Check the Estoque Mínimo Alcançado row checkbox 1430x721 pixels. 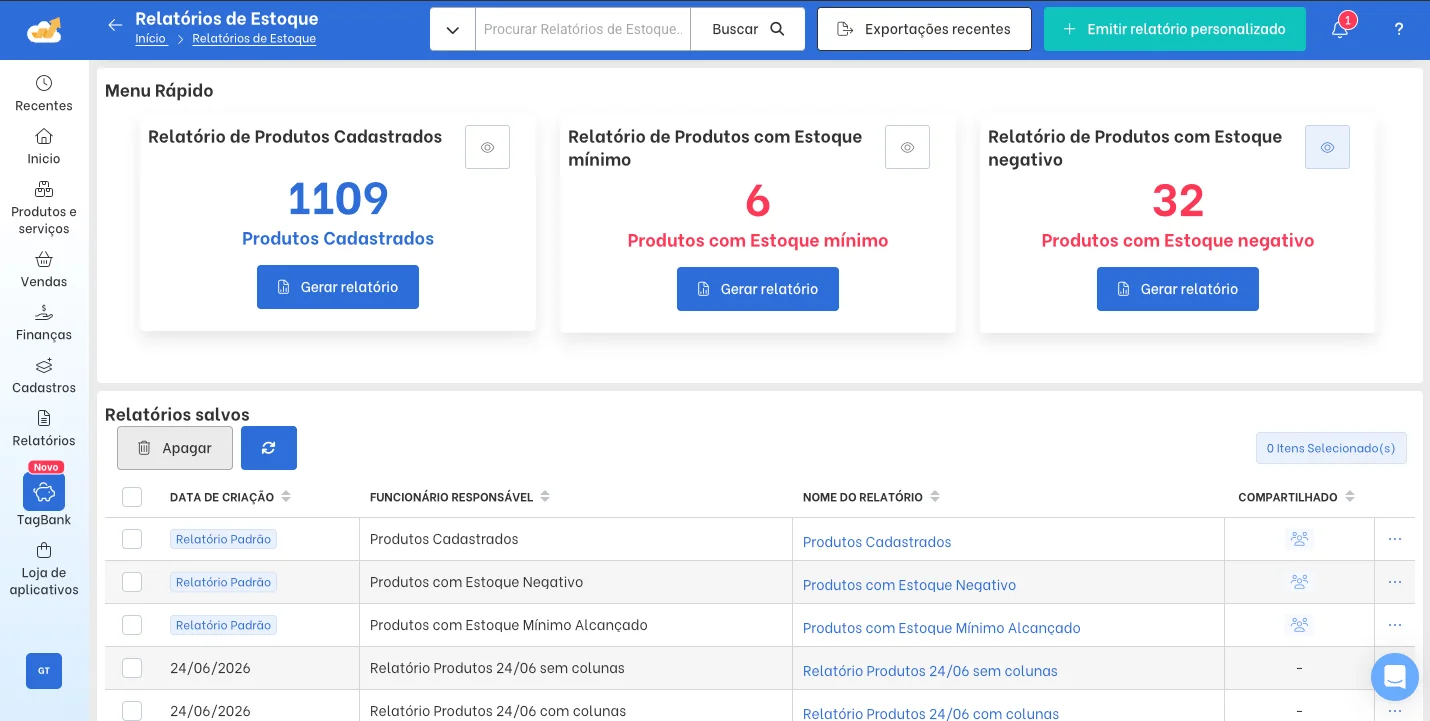click(x=132, y=625)
